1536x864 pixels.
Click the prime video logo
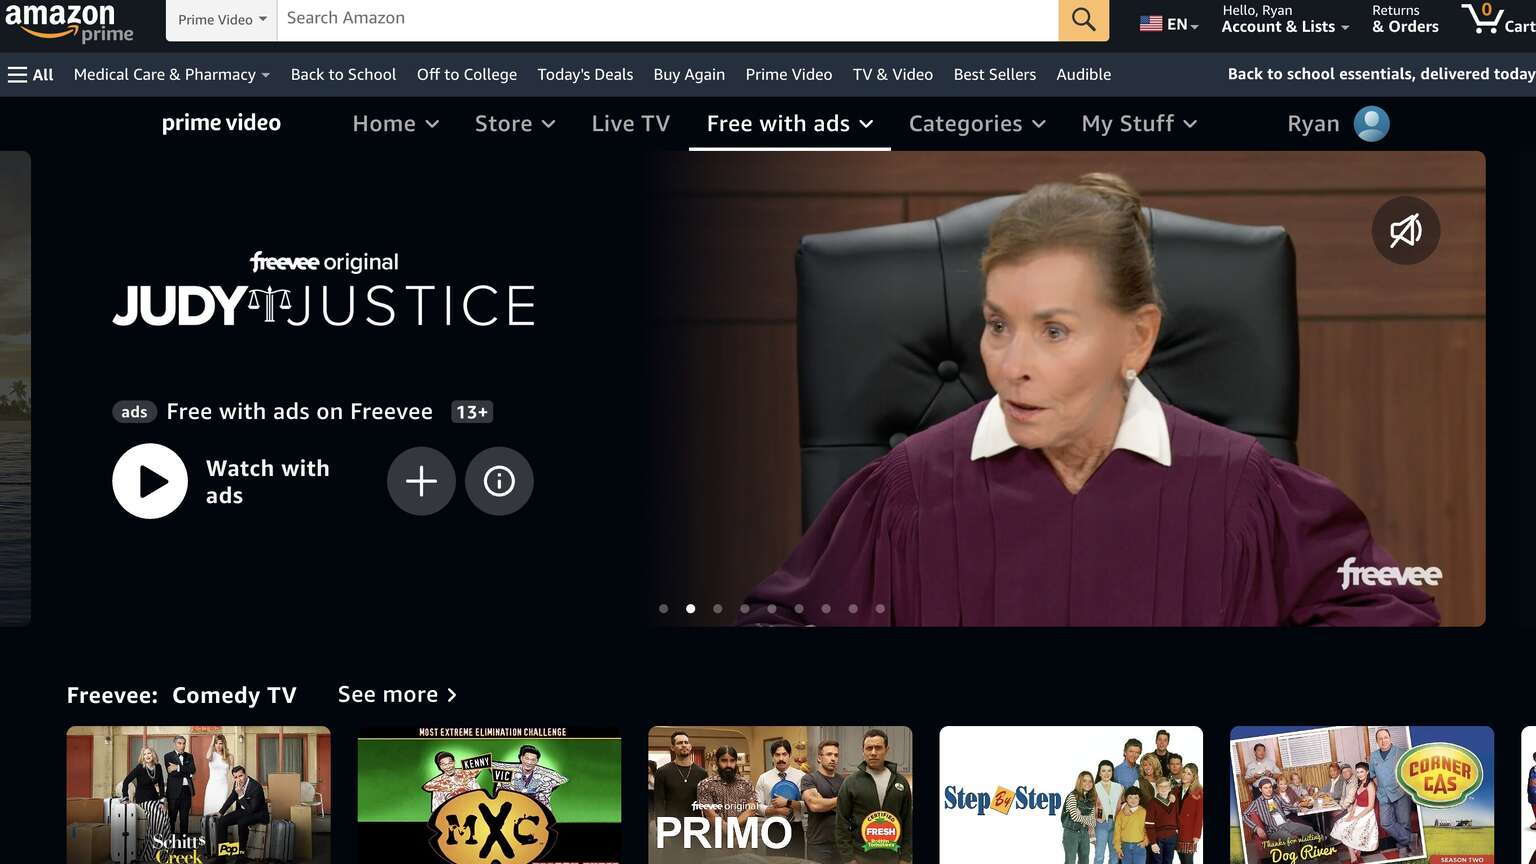tap(221, 122)
